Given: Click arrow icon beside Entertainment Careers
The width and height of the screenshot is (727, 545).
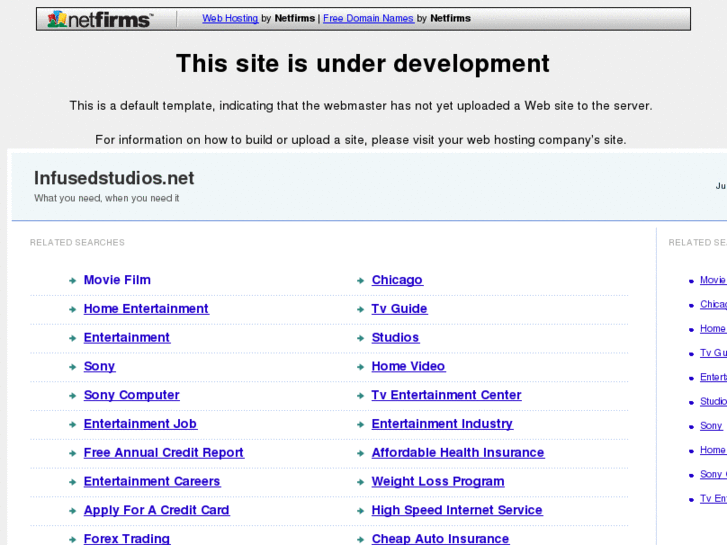Looking at the screenshot, I should (72, 482).
